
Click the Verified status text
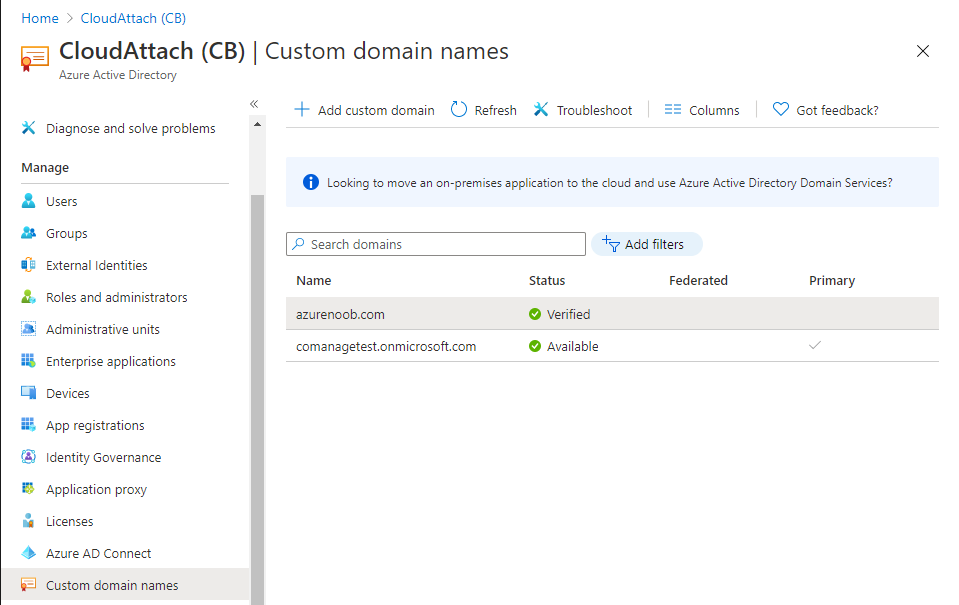pyautogui.click(x=568, y=314)
